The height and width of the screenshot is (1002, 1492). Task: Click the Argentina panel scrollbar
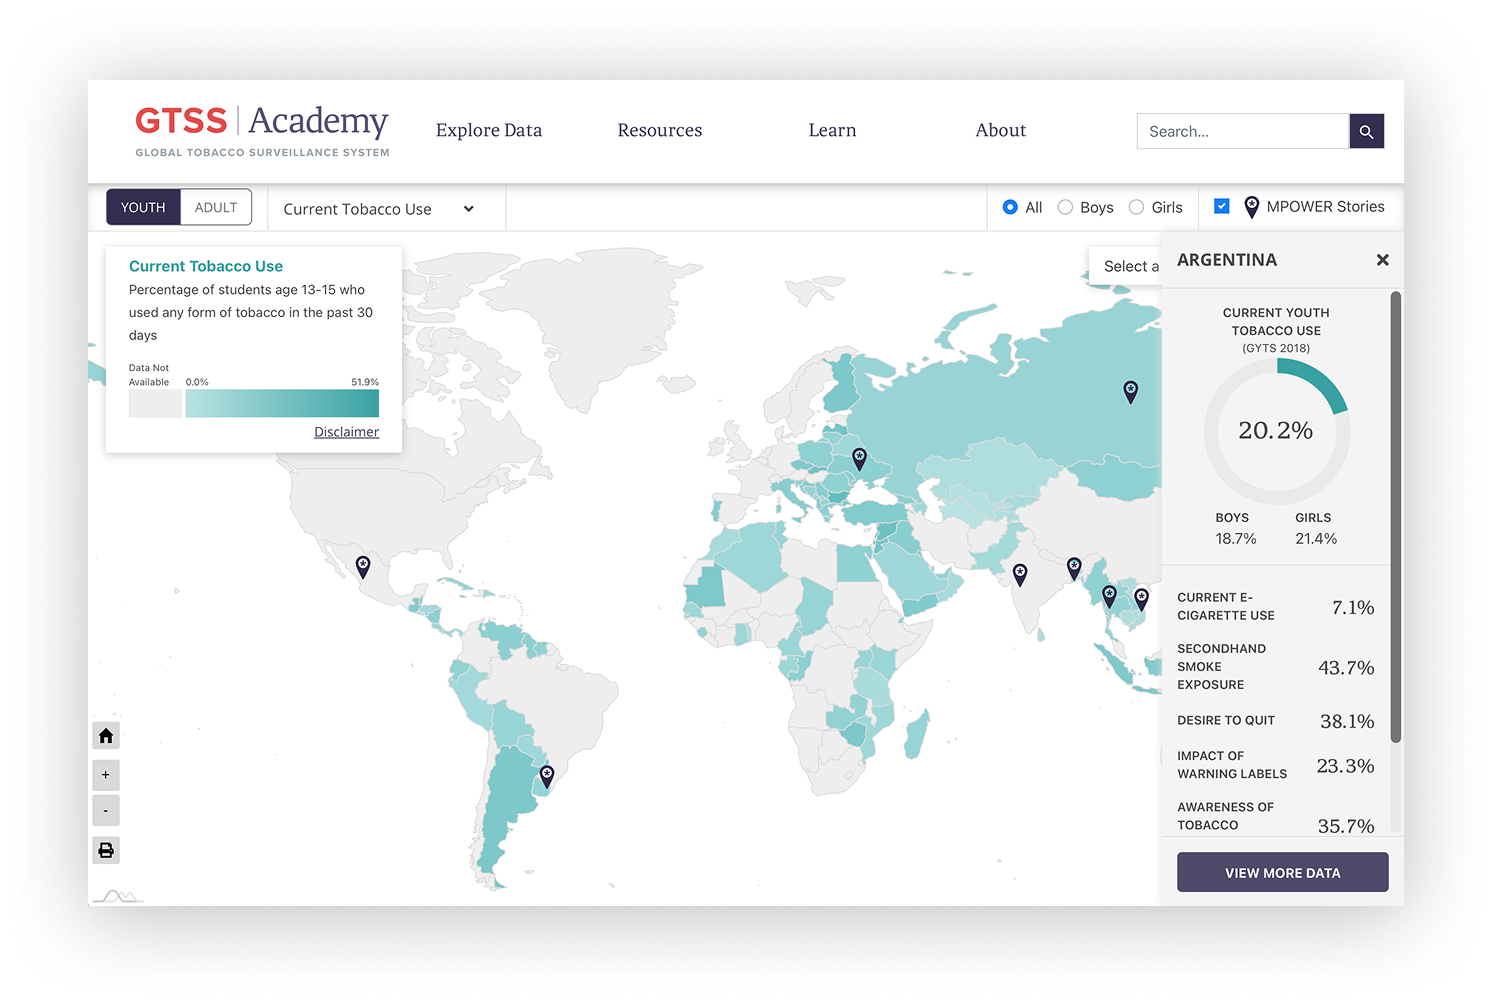click(1396, 517)
